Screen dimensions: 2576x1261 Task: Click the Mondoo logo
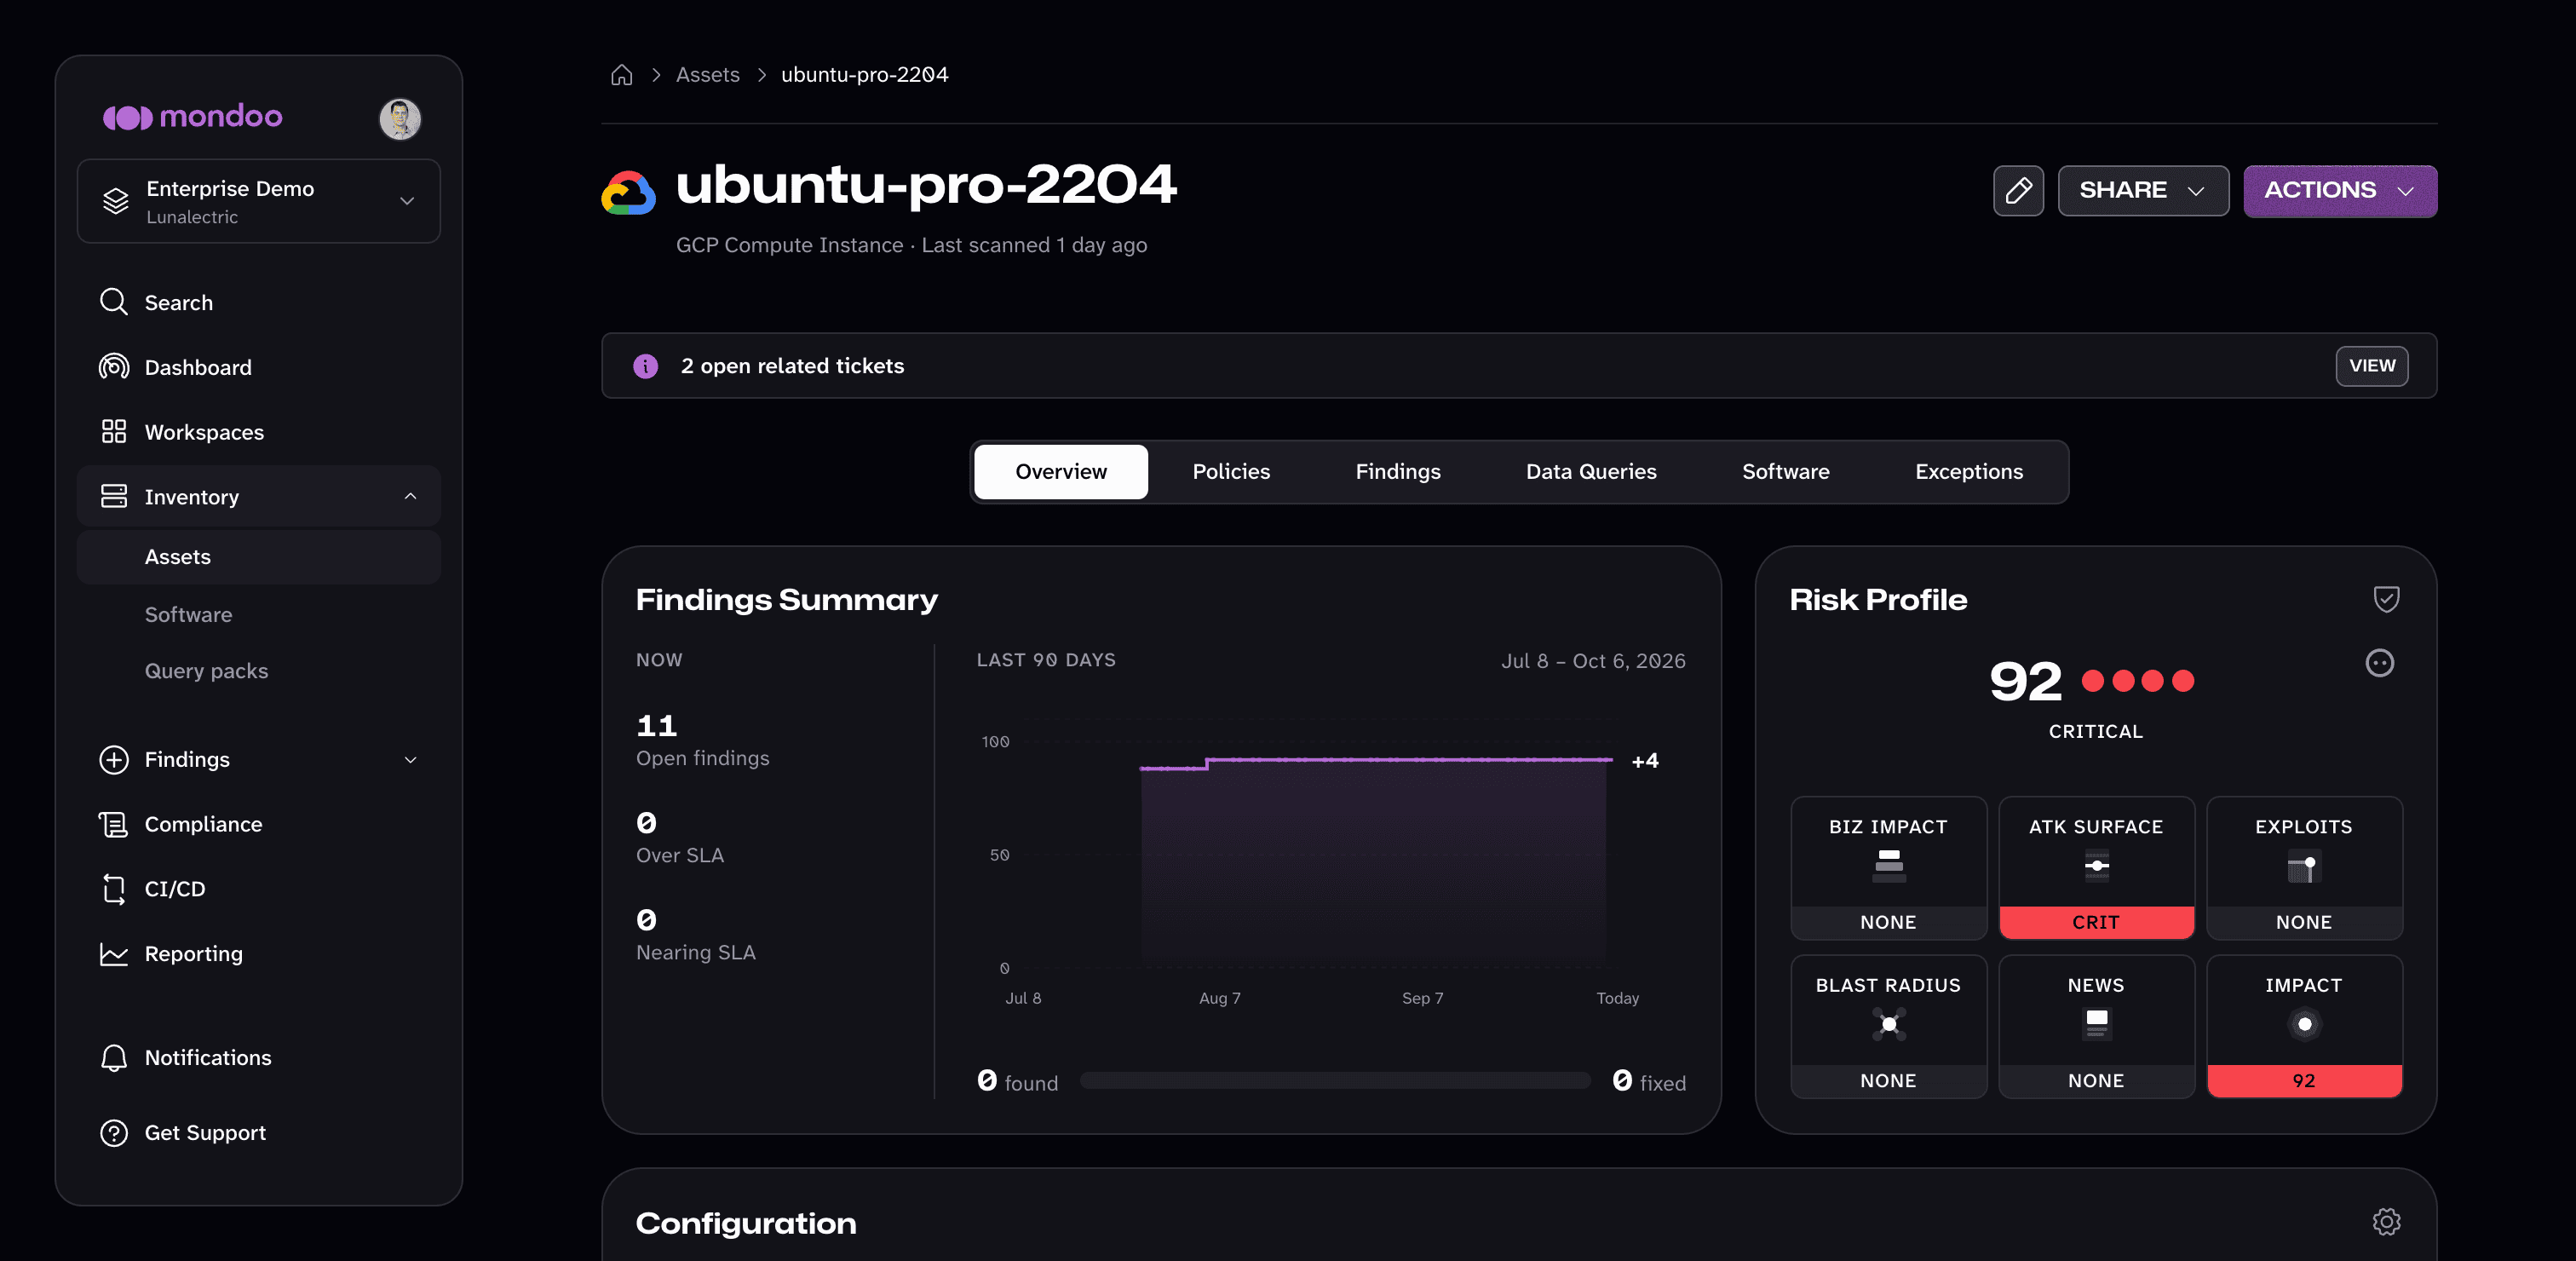click(x=193, y=117)
